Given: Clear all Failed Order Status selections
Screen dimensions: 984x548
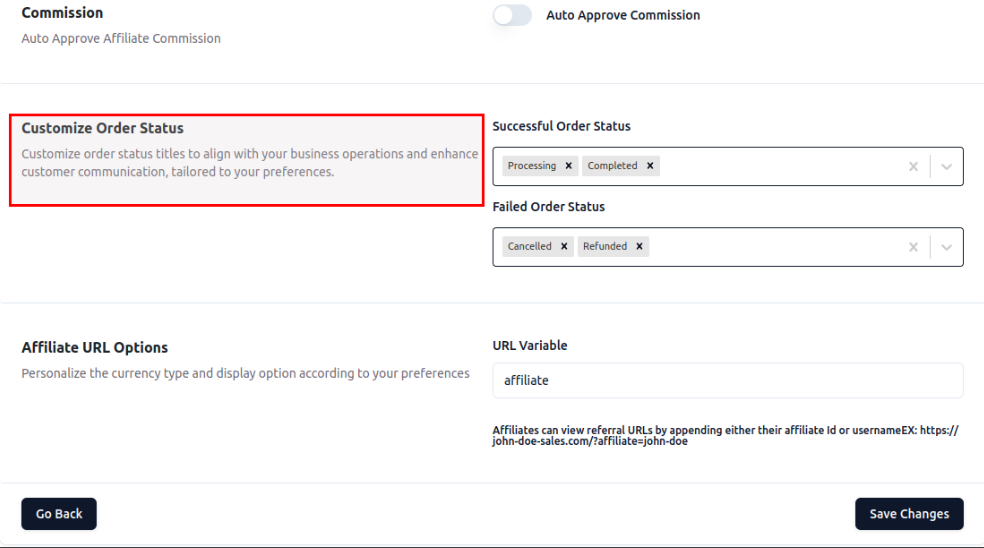Looking at the screenshot, I should (x=913, y=247).
